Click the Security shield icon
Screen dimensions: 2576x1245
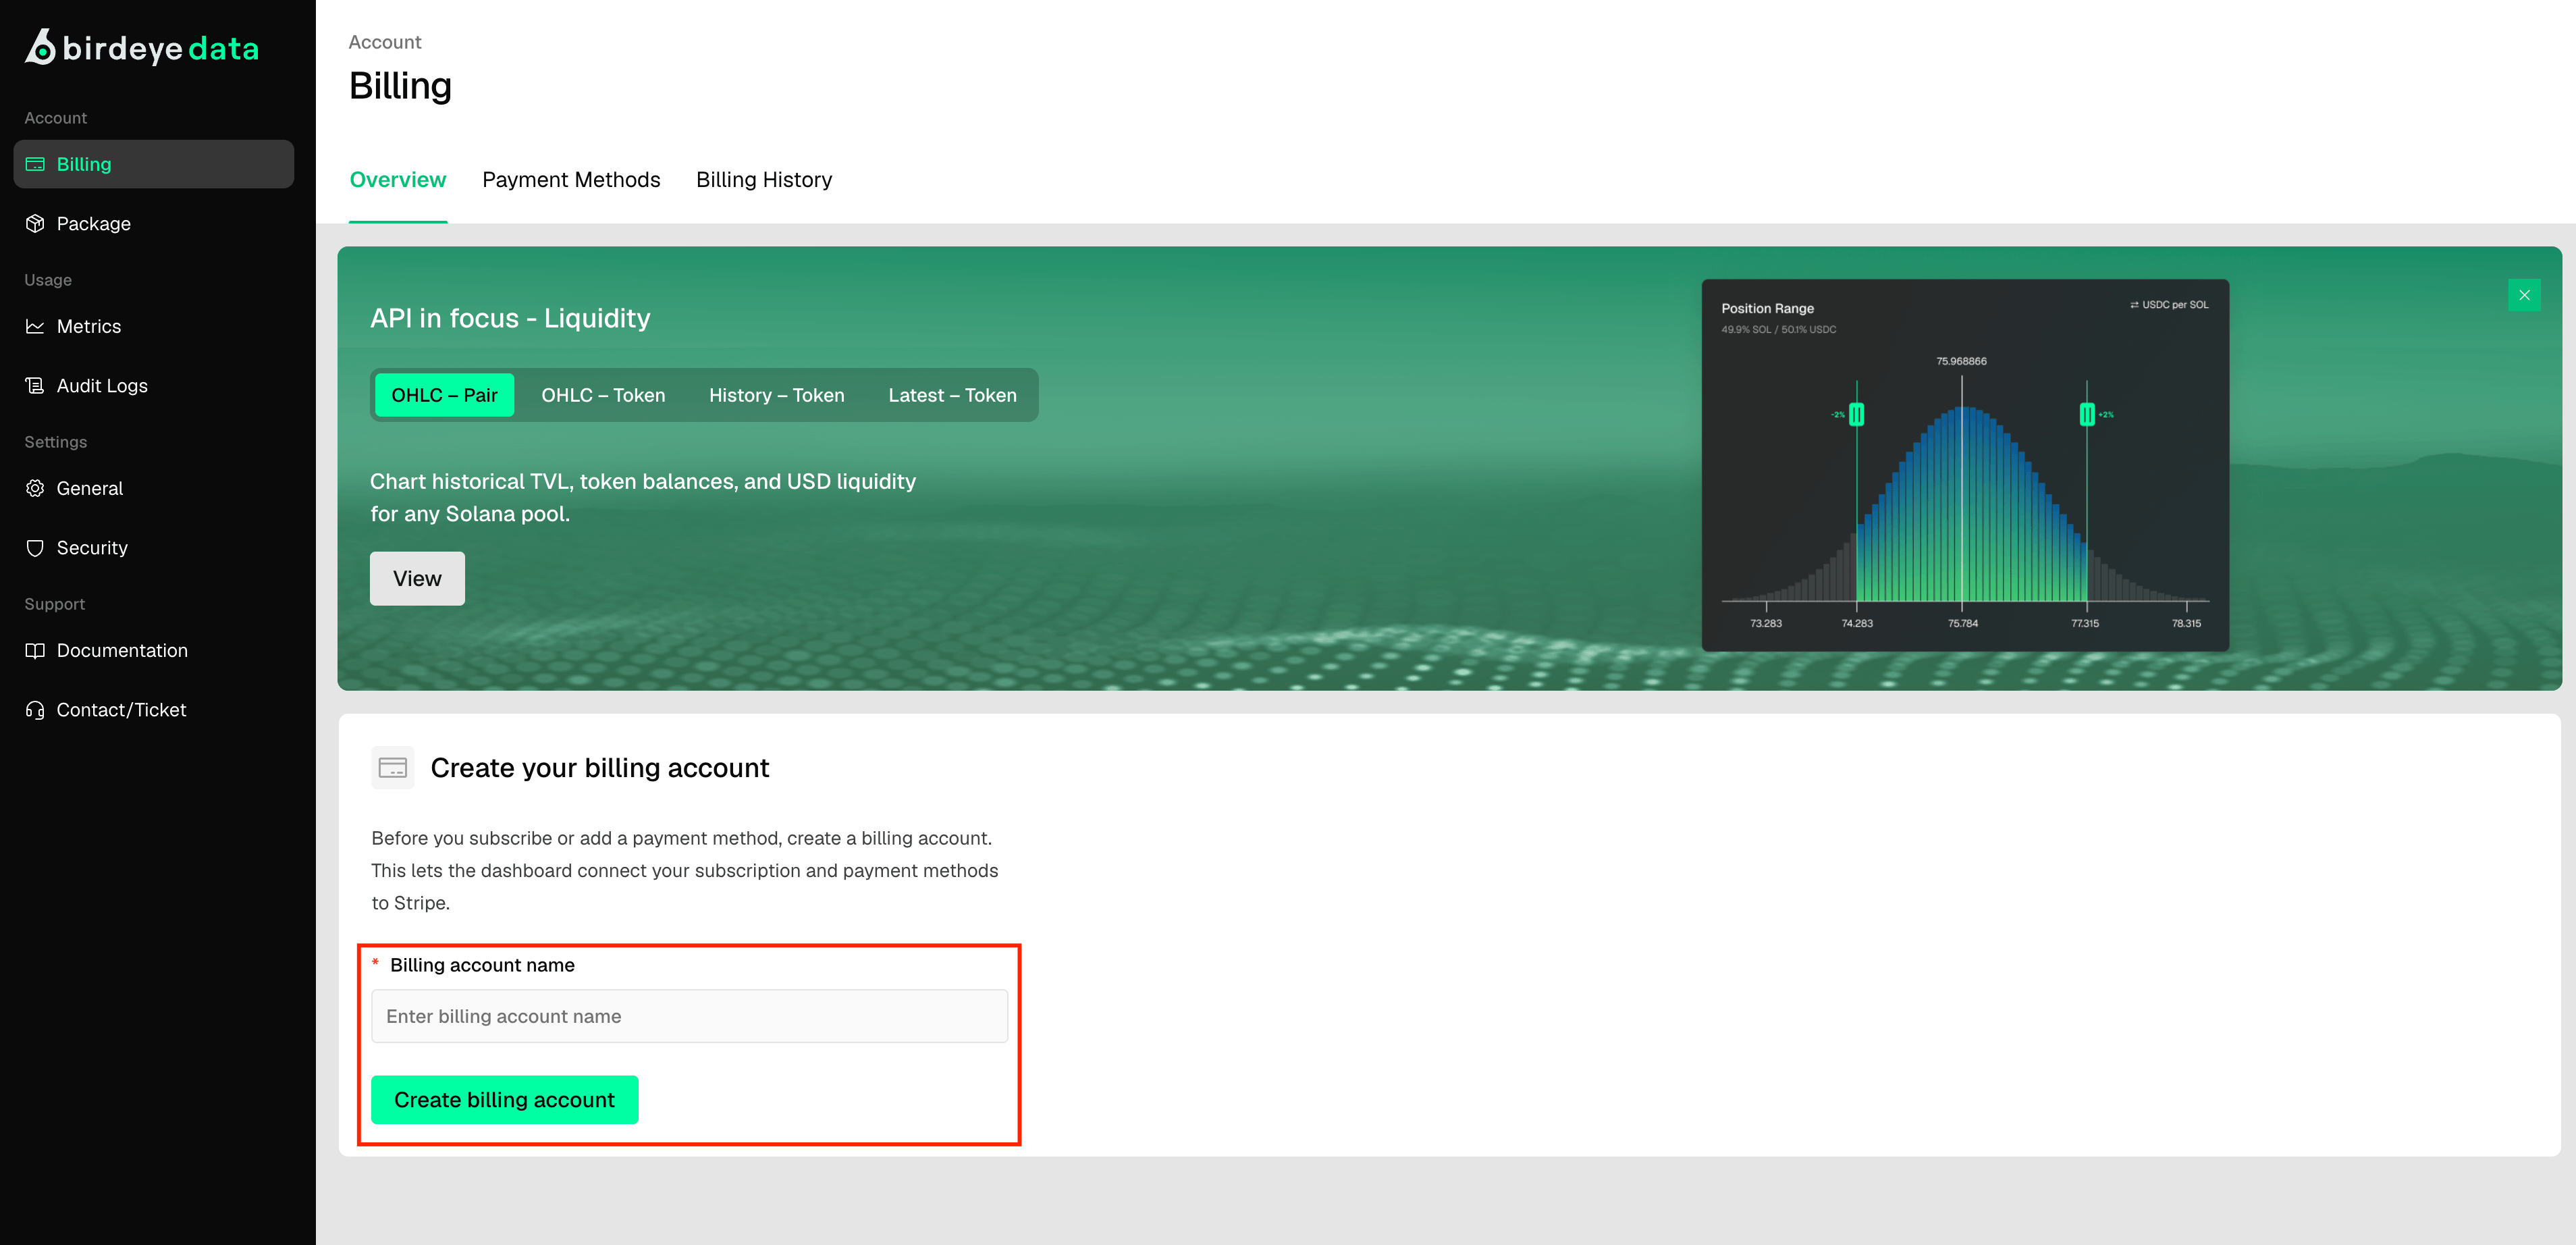click(x=35, y=548)
